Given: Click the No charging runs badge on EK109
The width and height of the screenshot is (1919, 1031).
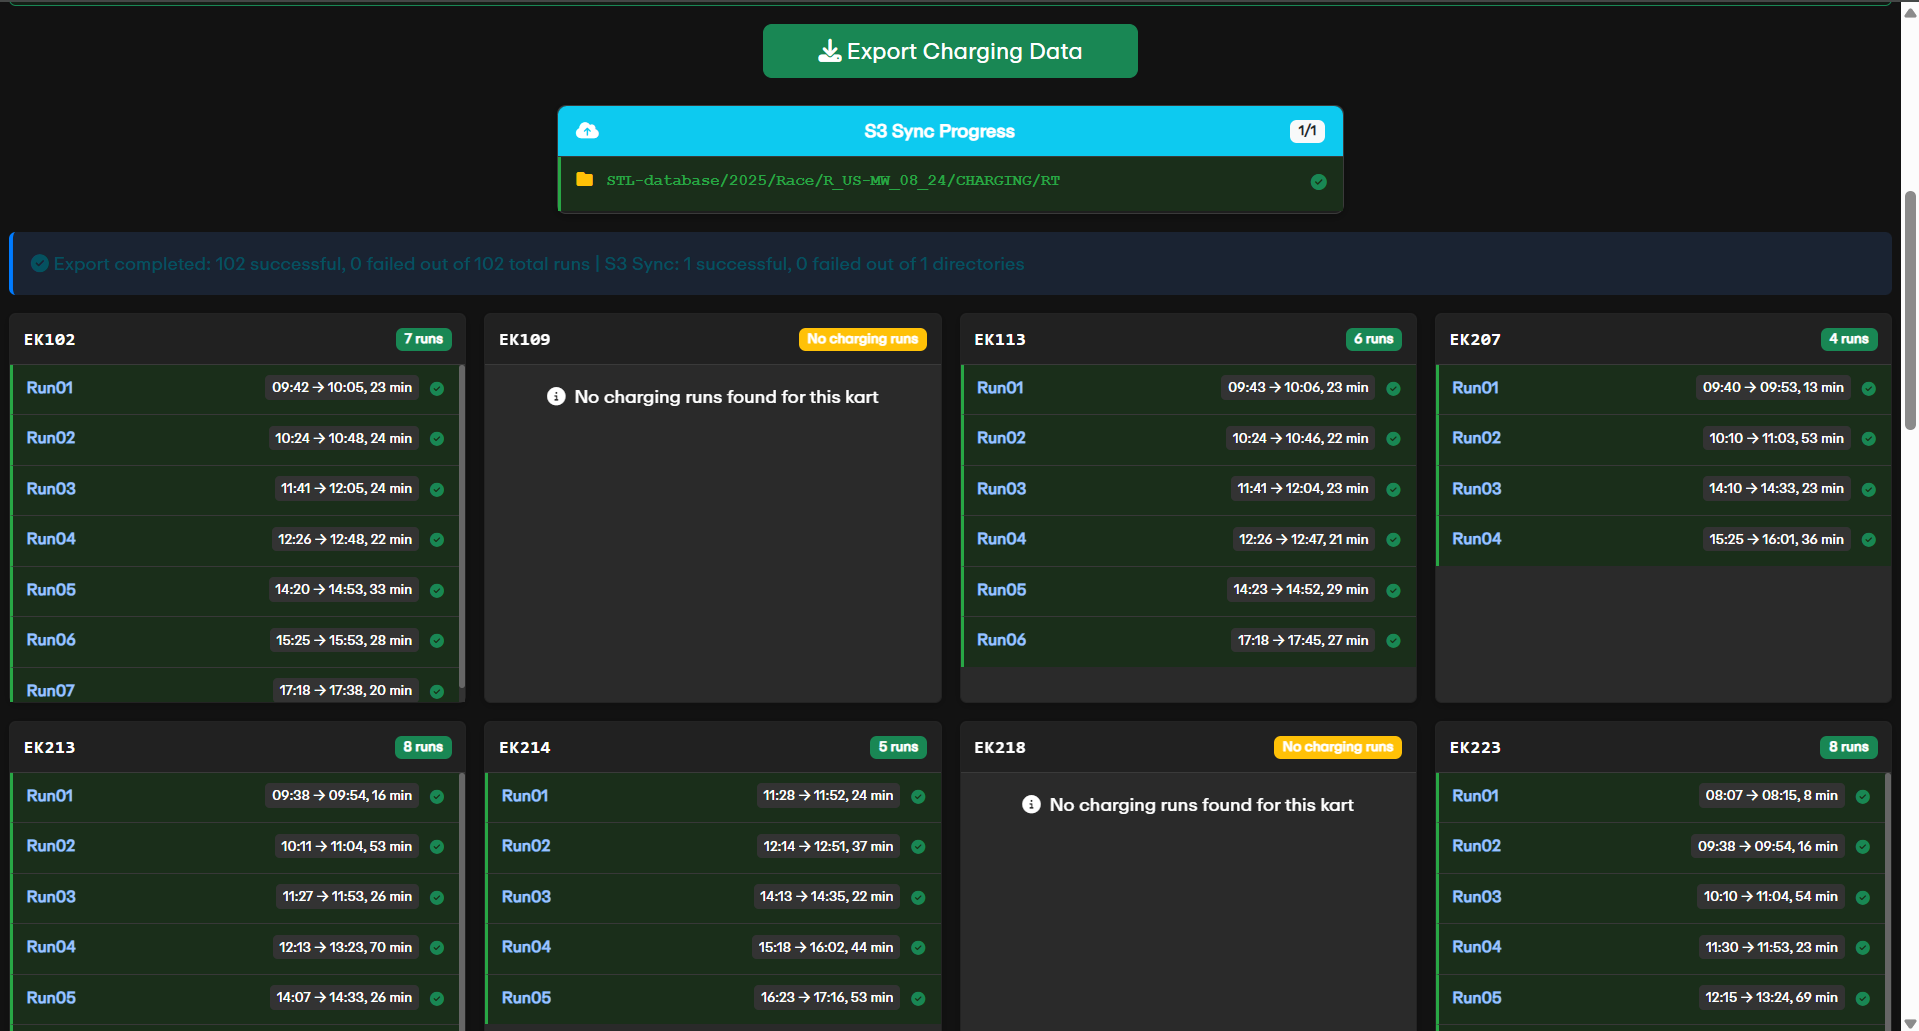Looking at the screenshot, I should pos(863,339).
